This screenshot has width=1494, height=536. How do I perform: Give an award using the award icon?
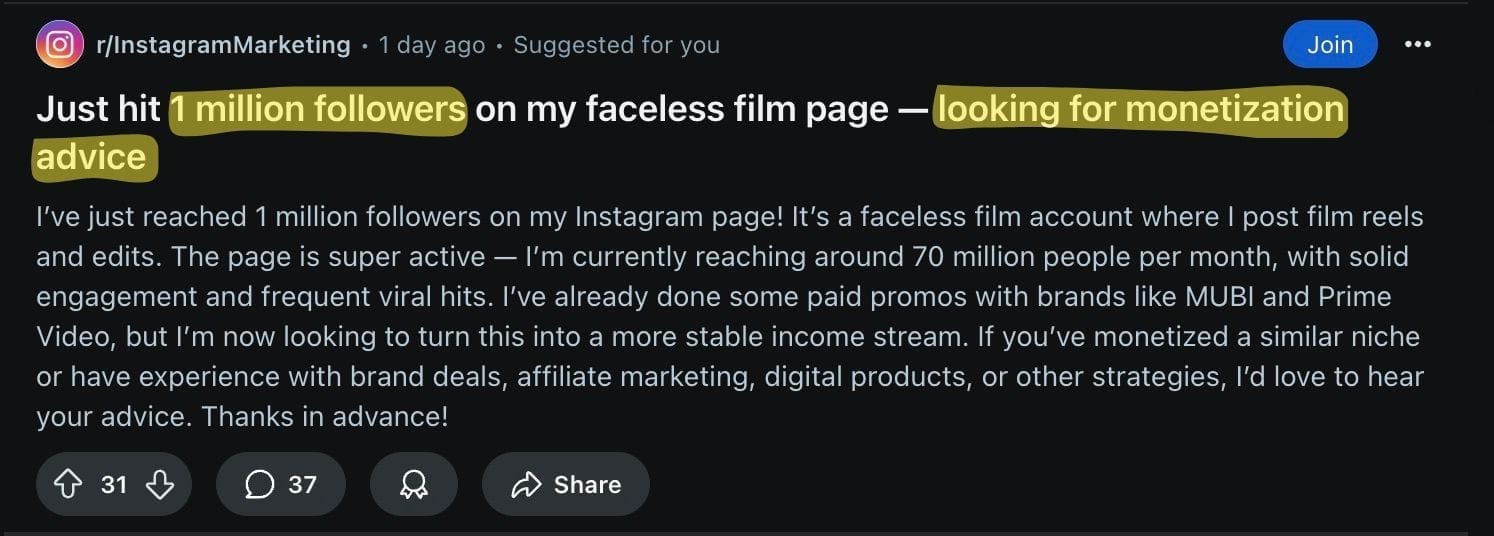pos(413,485)
